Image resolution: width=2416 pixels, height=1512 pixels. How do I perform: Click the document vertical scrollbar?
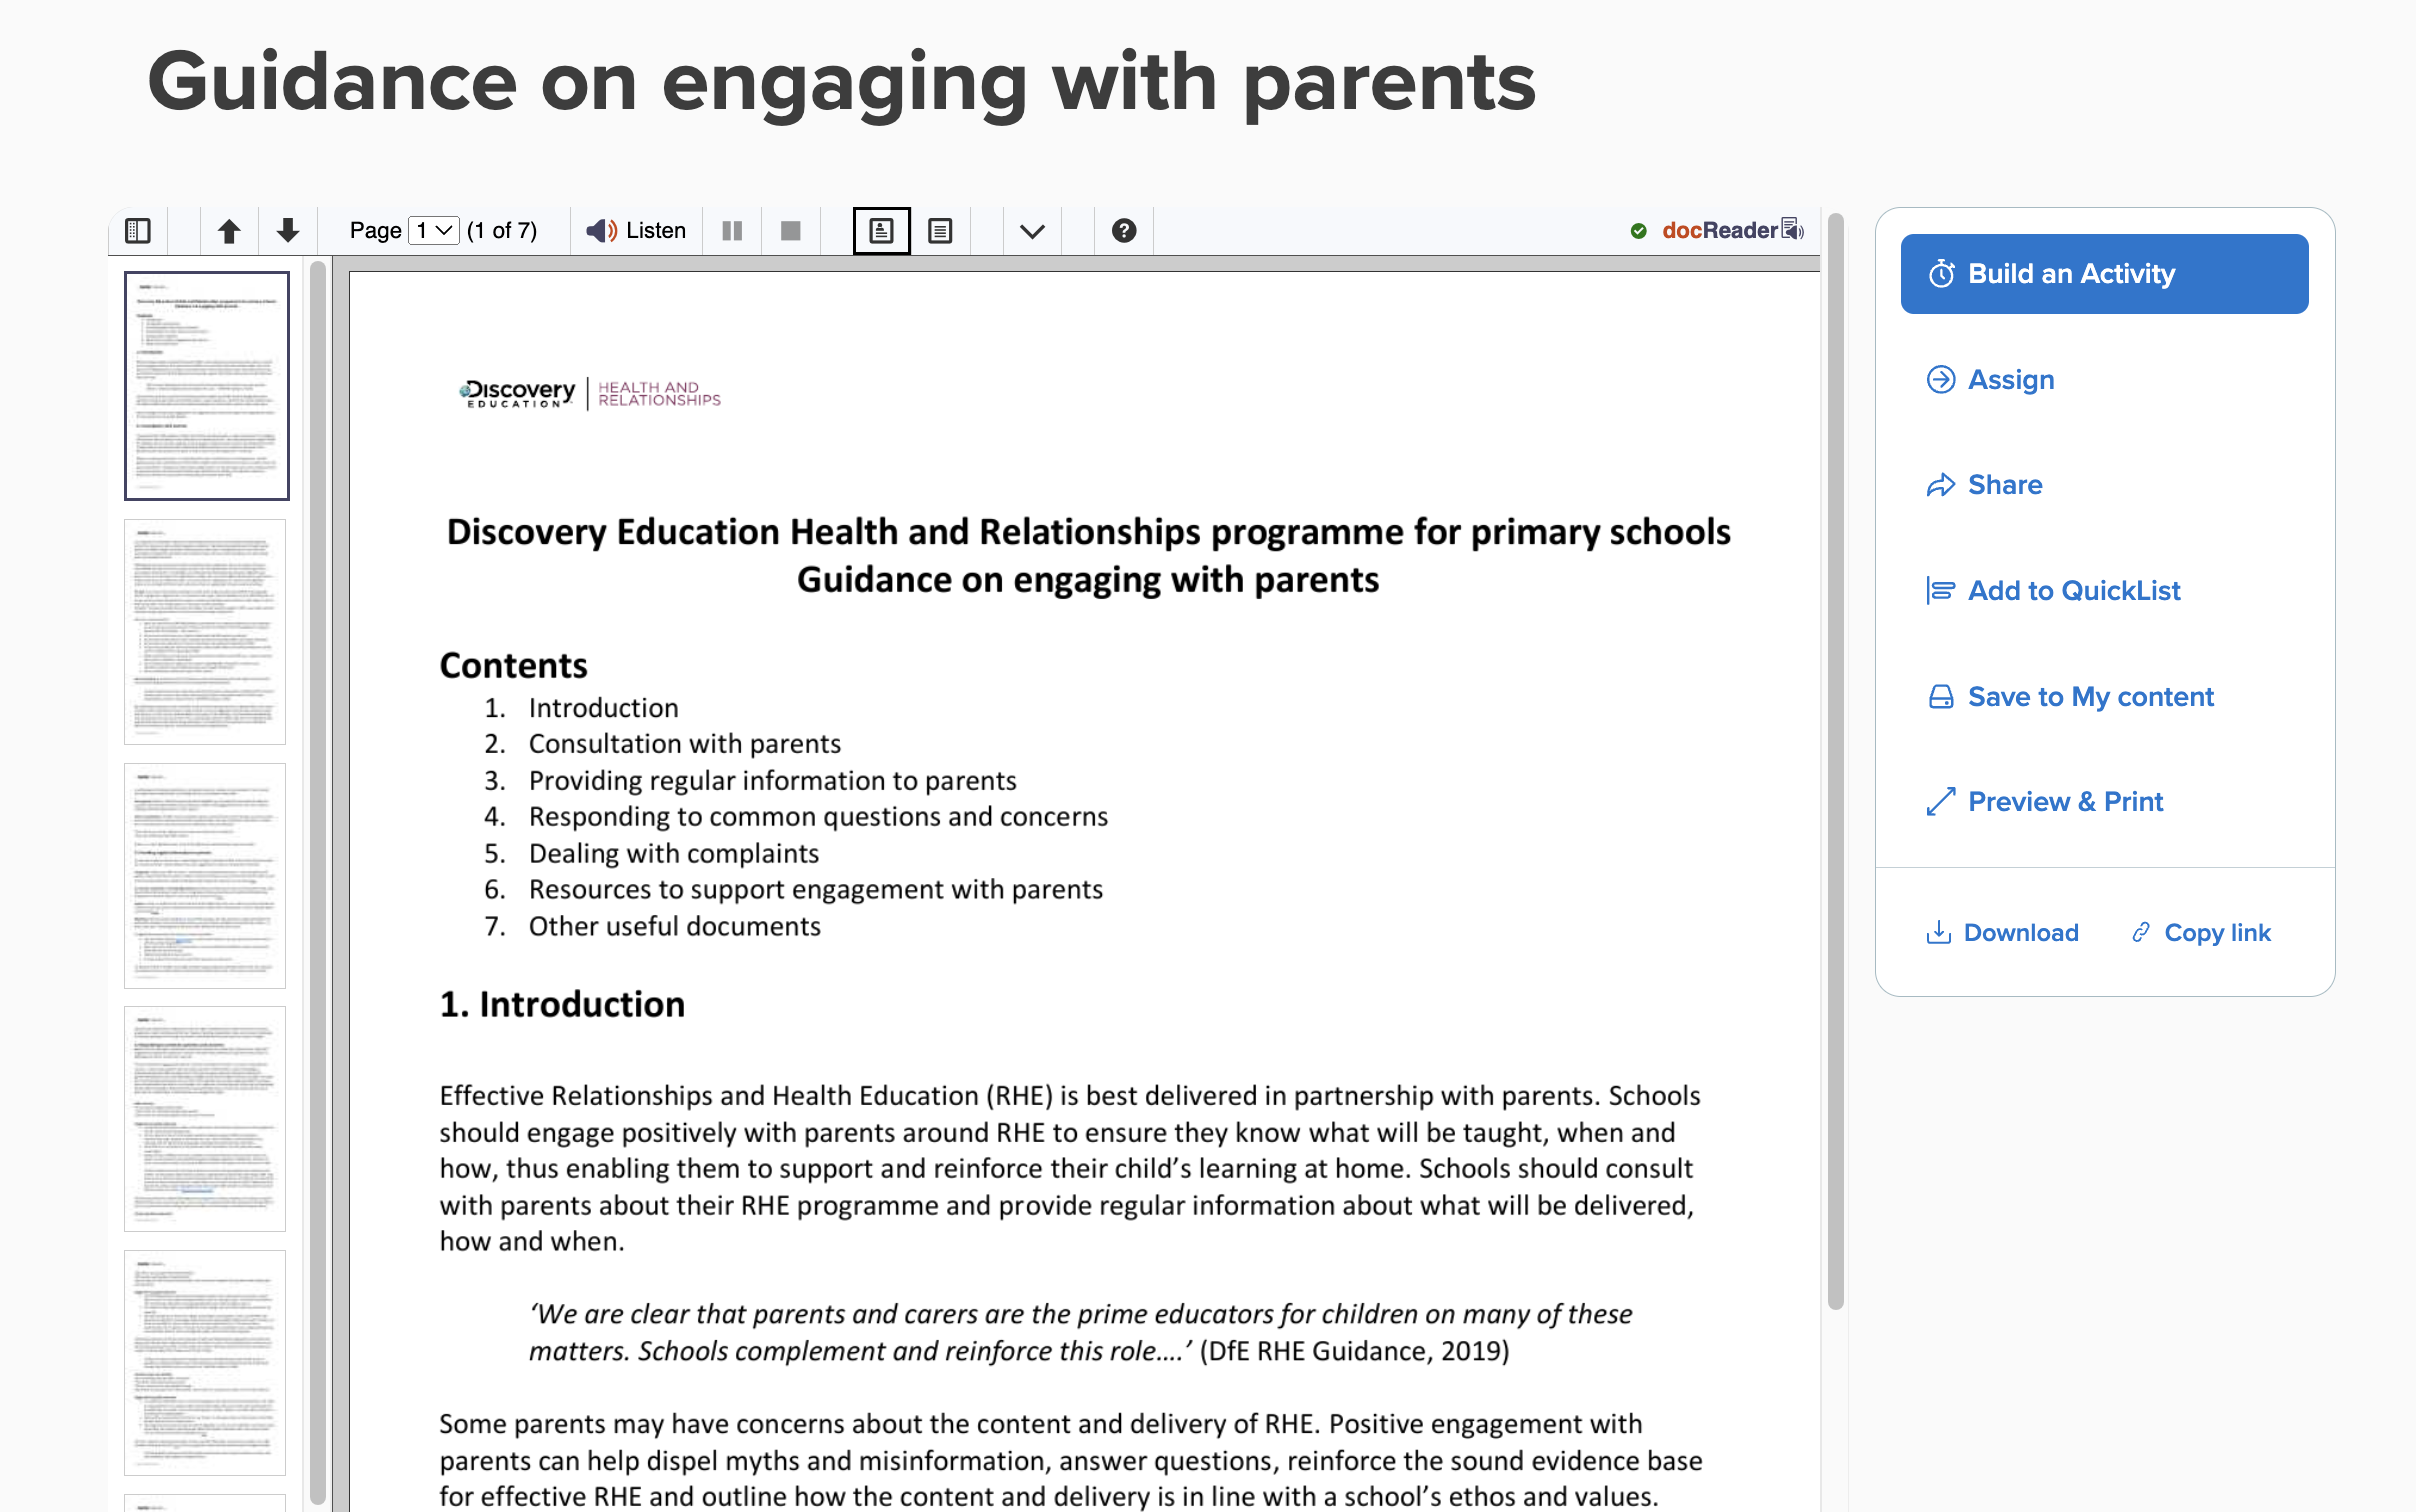coord(1835,760)
